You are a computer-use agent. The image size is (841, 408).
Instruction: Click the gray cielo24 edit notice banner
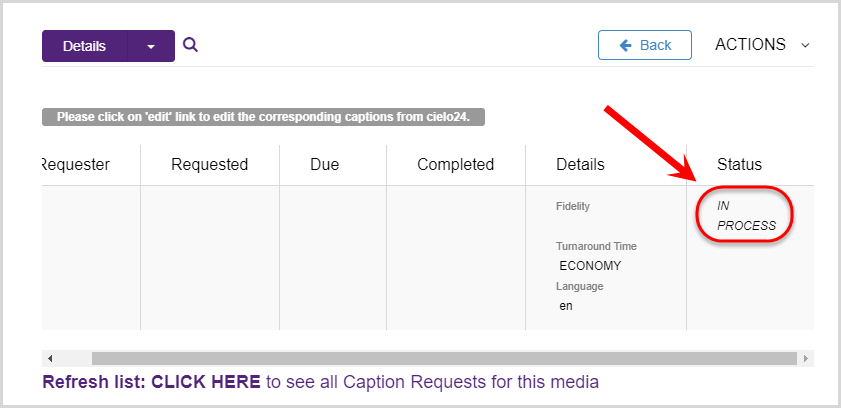[263, 117]
